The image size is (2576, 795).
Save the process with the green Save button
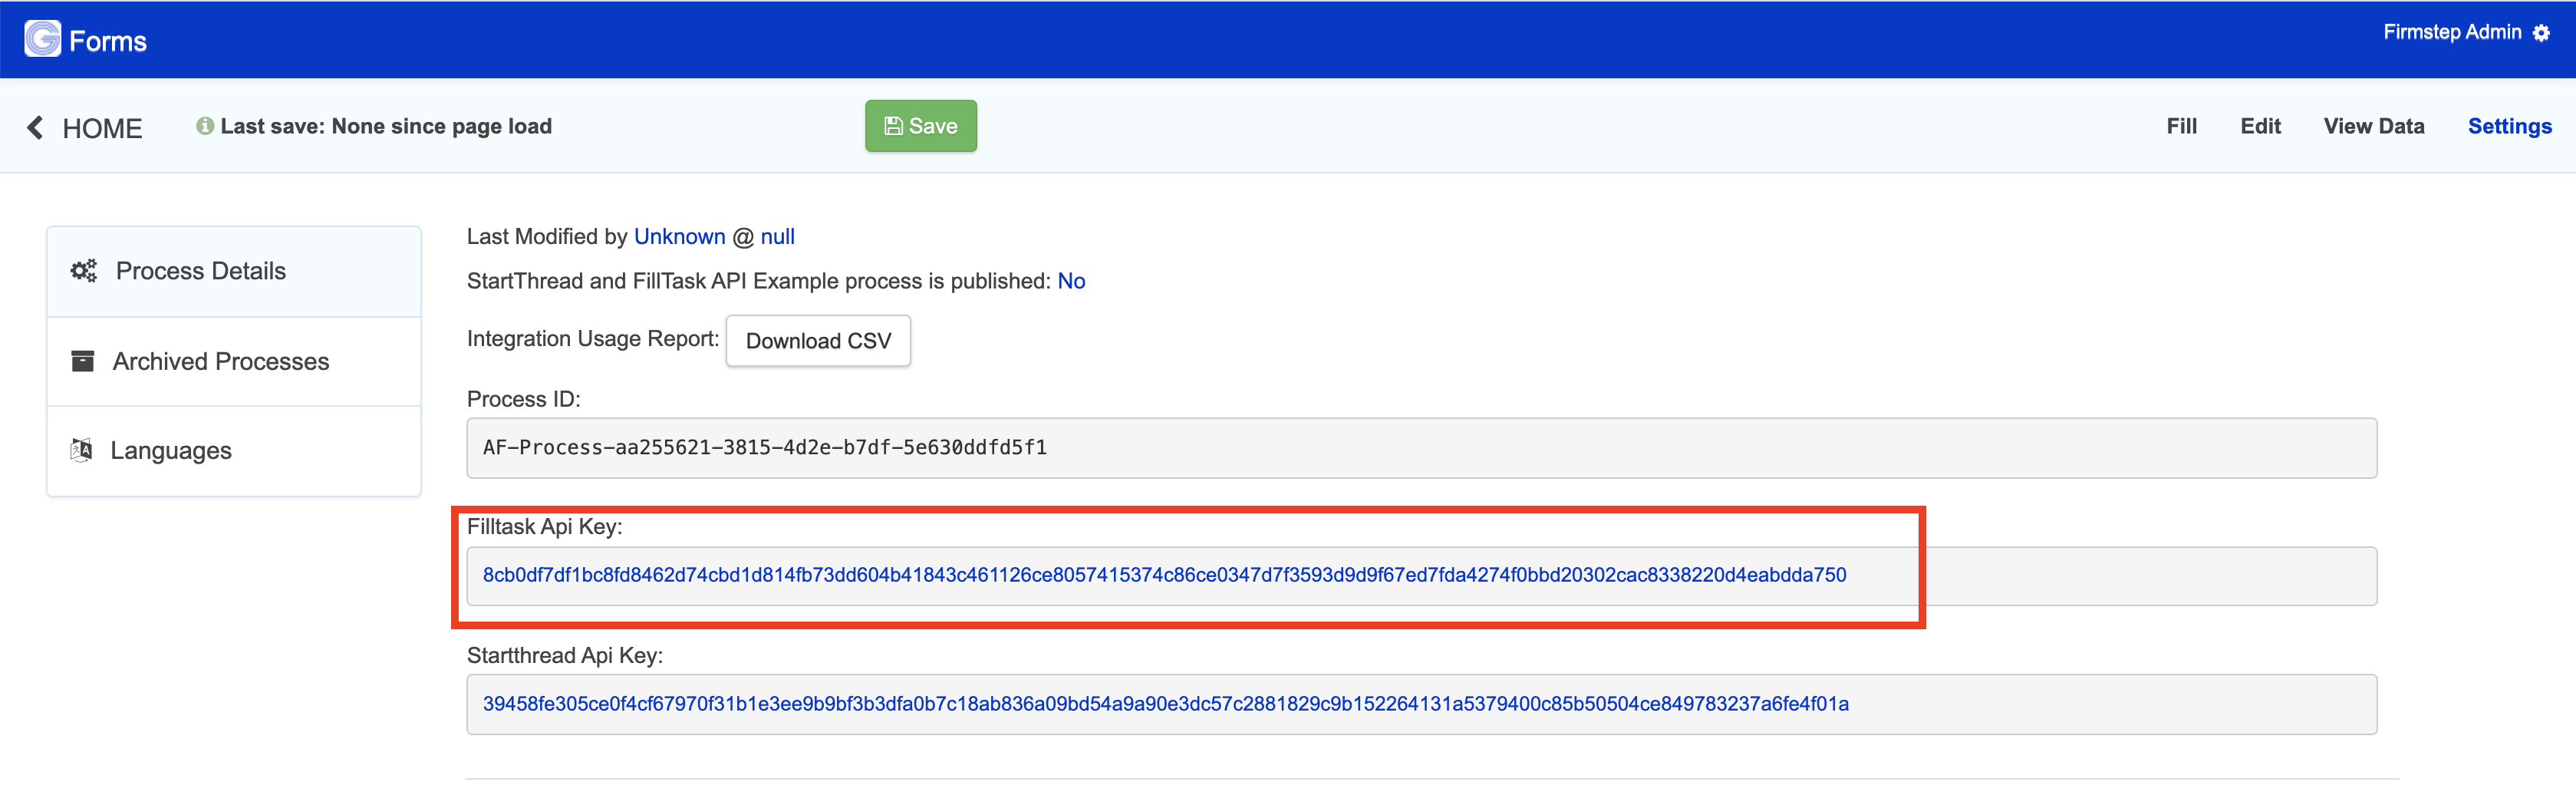(921, 126)
